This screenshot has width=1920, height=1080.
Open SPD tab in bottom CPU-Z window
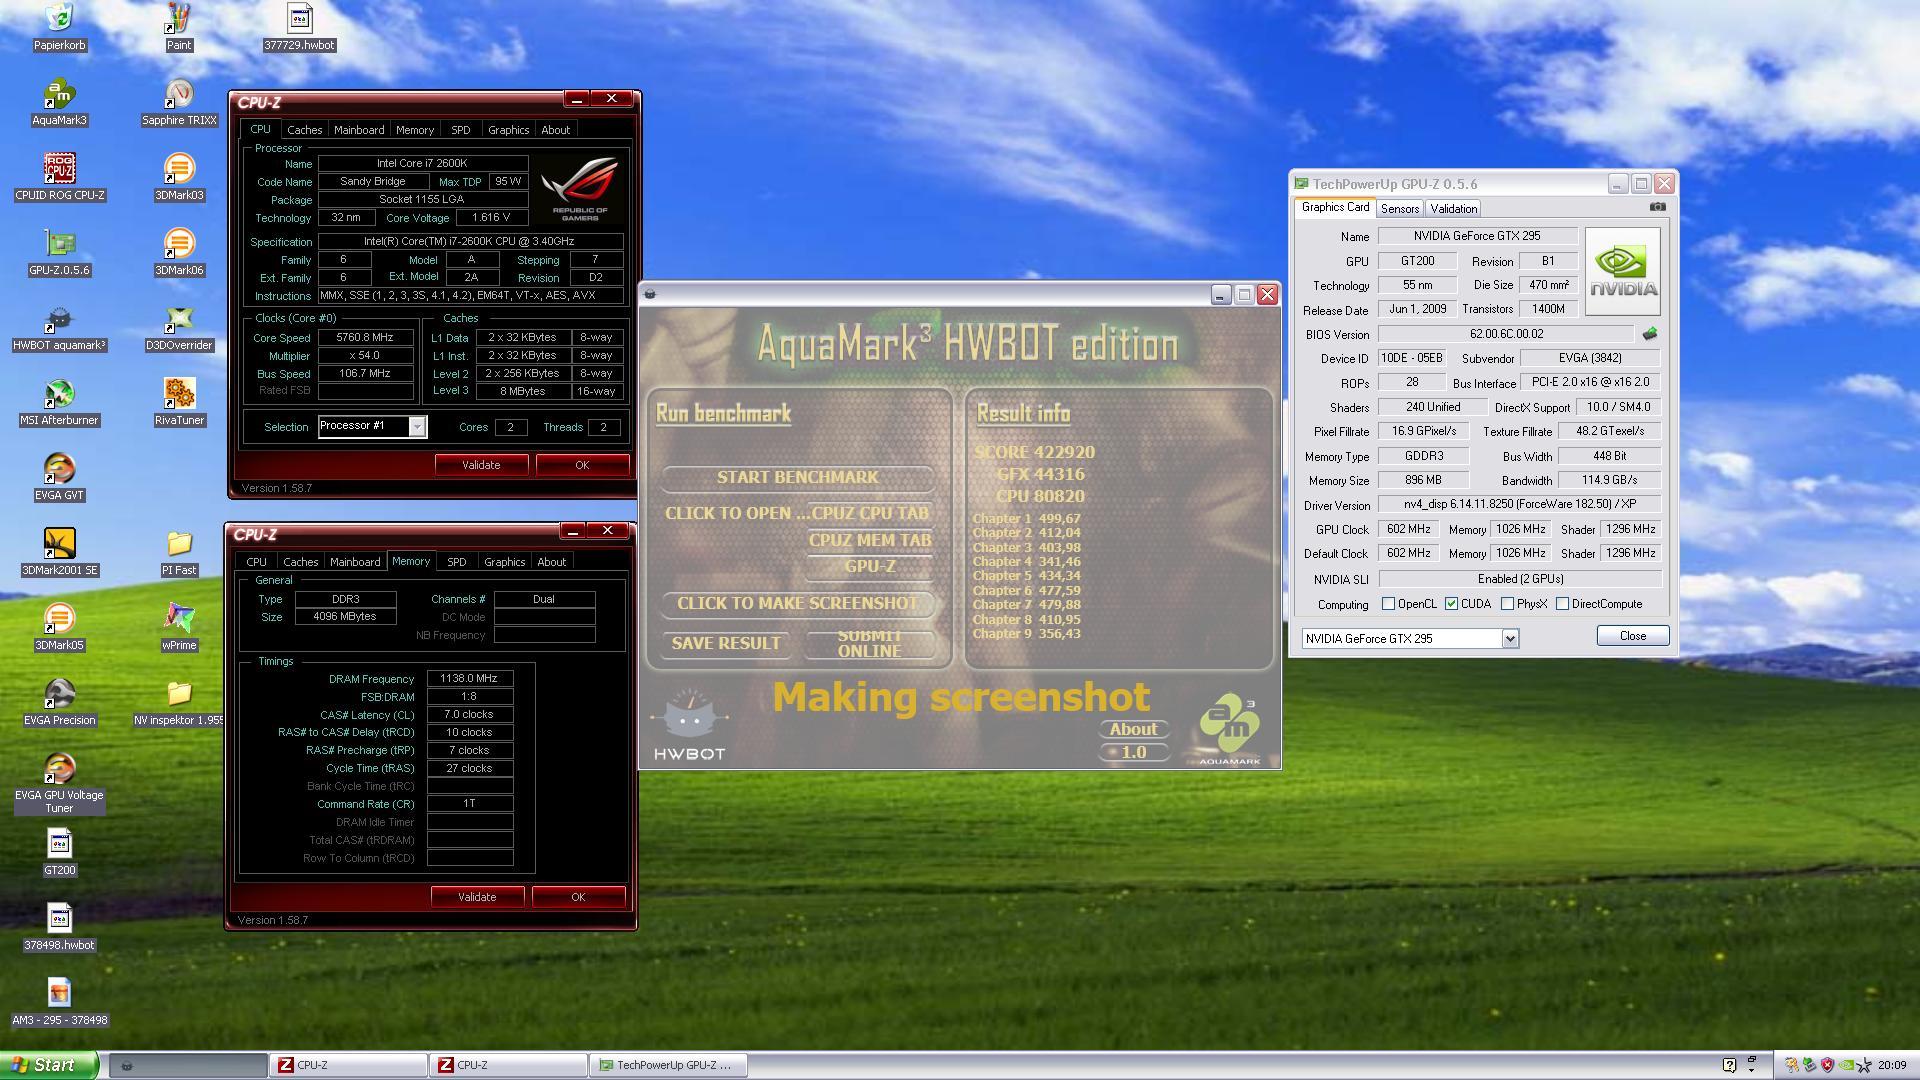coord(456,562)
